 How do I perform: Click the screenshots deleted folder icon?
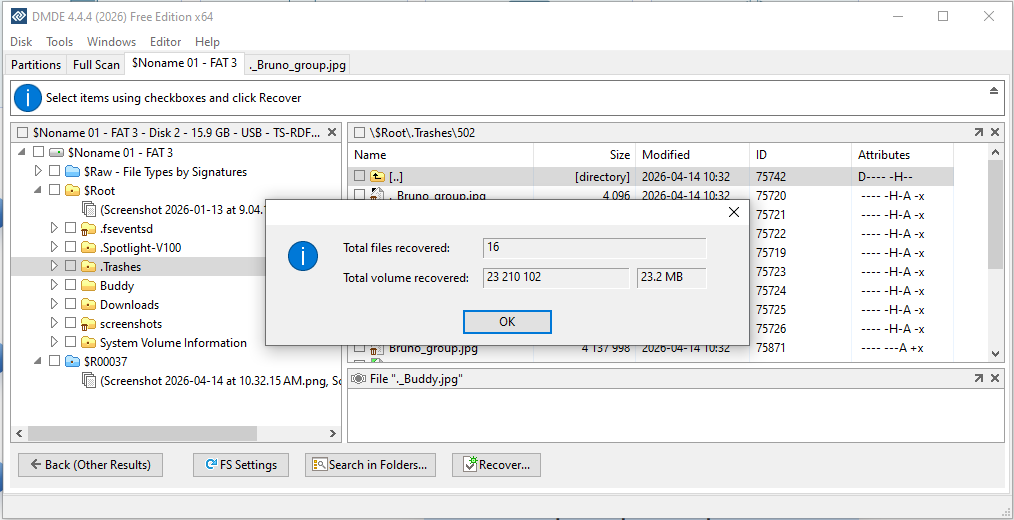89,324
